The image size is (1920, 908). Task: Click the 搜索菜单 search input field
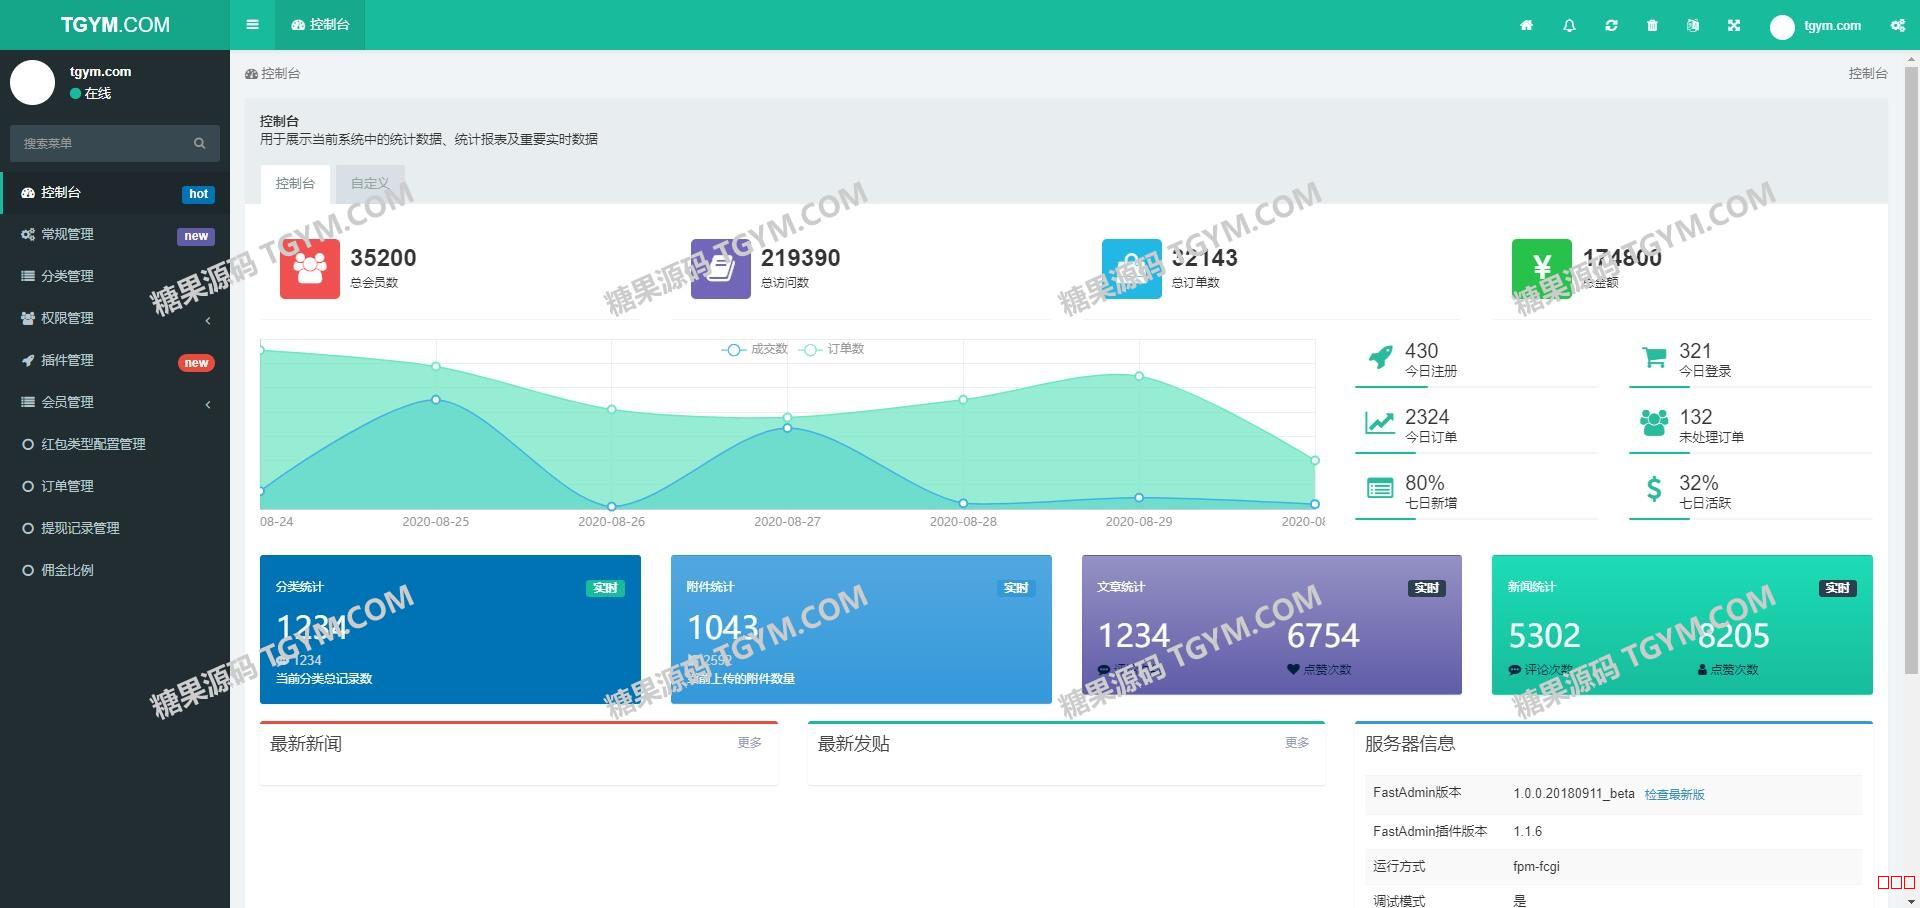click(100, 143)
